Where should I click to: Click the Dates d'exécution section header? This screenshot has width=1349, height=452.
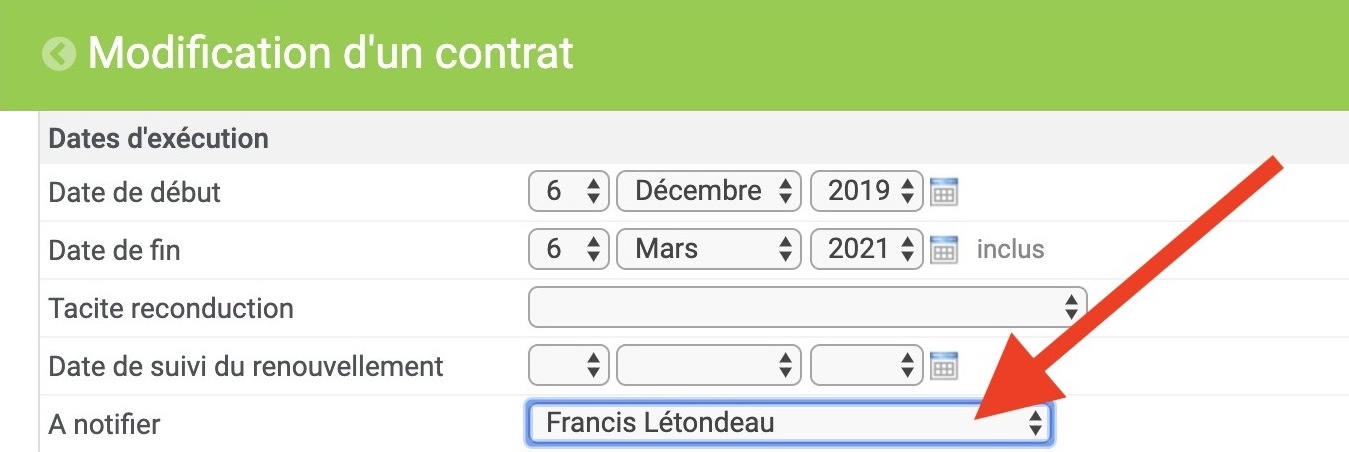(x=158, y=138)
